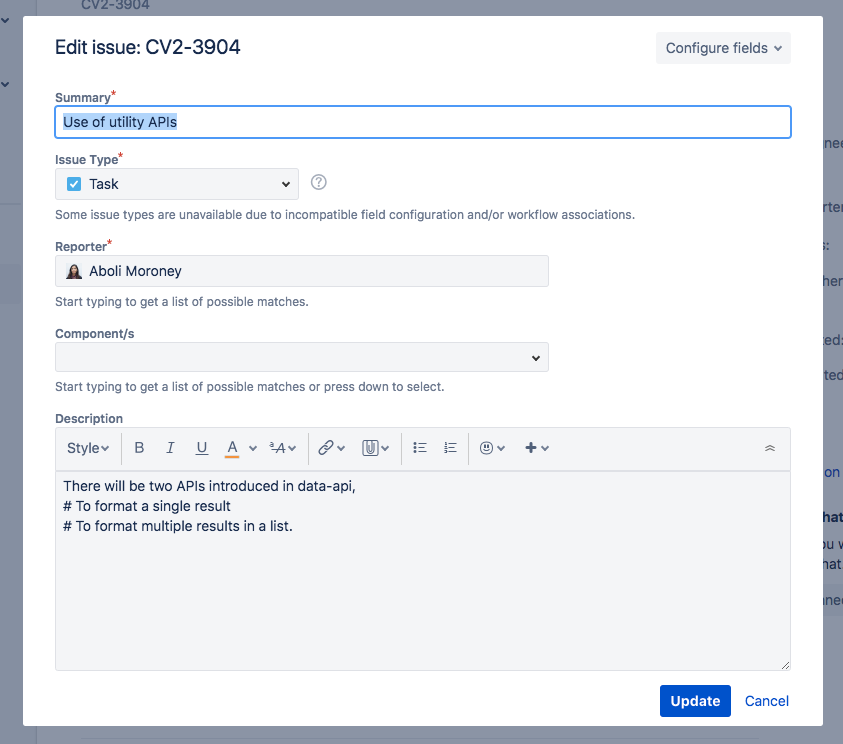
Task: Click the Task type checkbox icon
Action: 74,184
